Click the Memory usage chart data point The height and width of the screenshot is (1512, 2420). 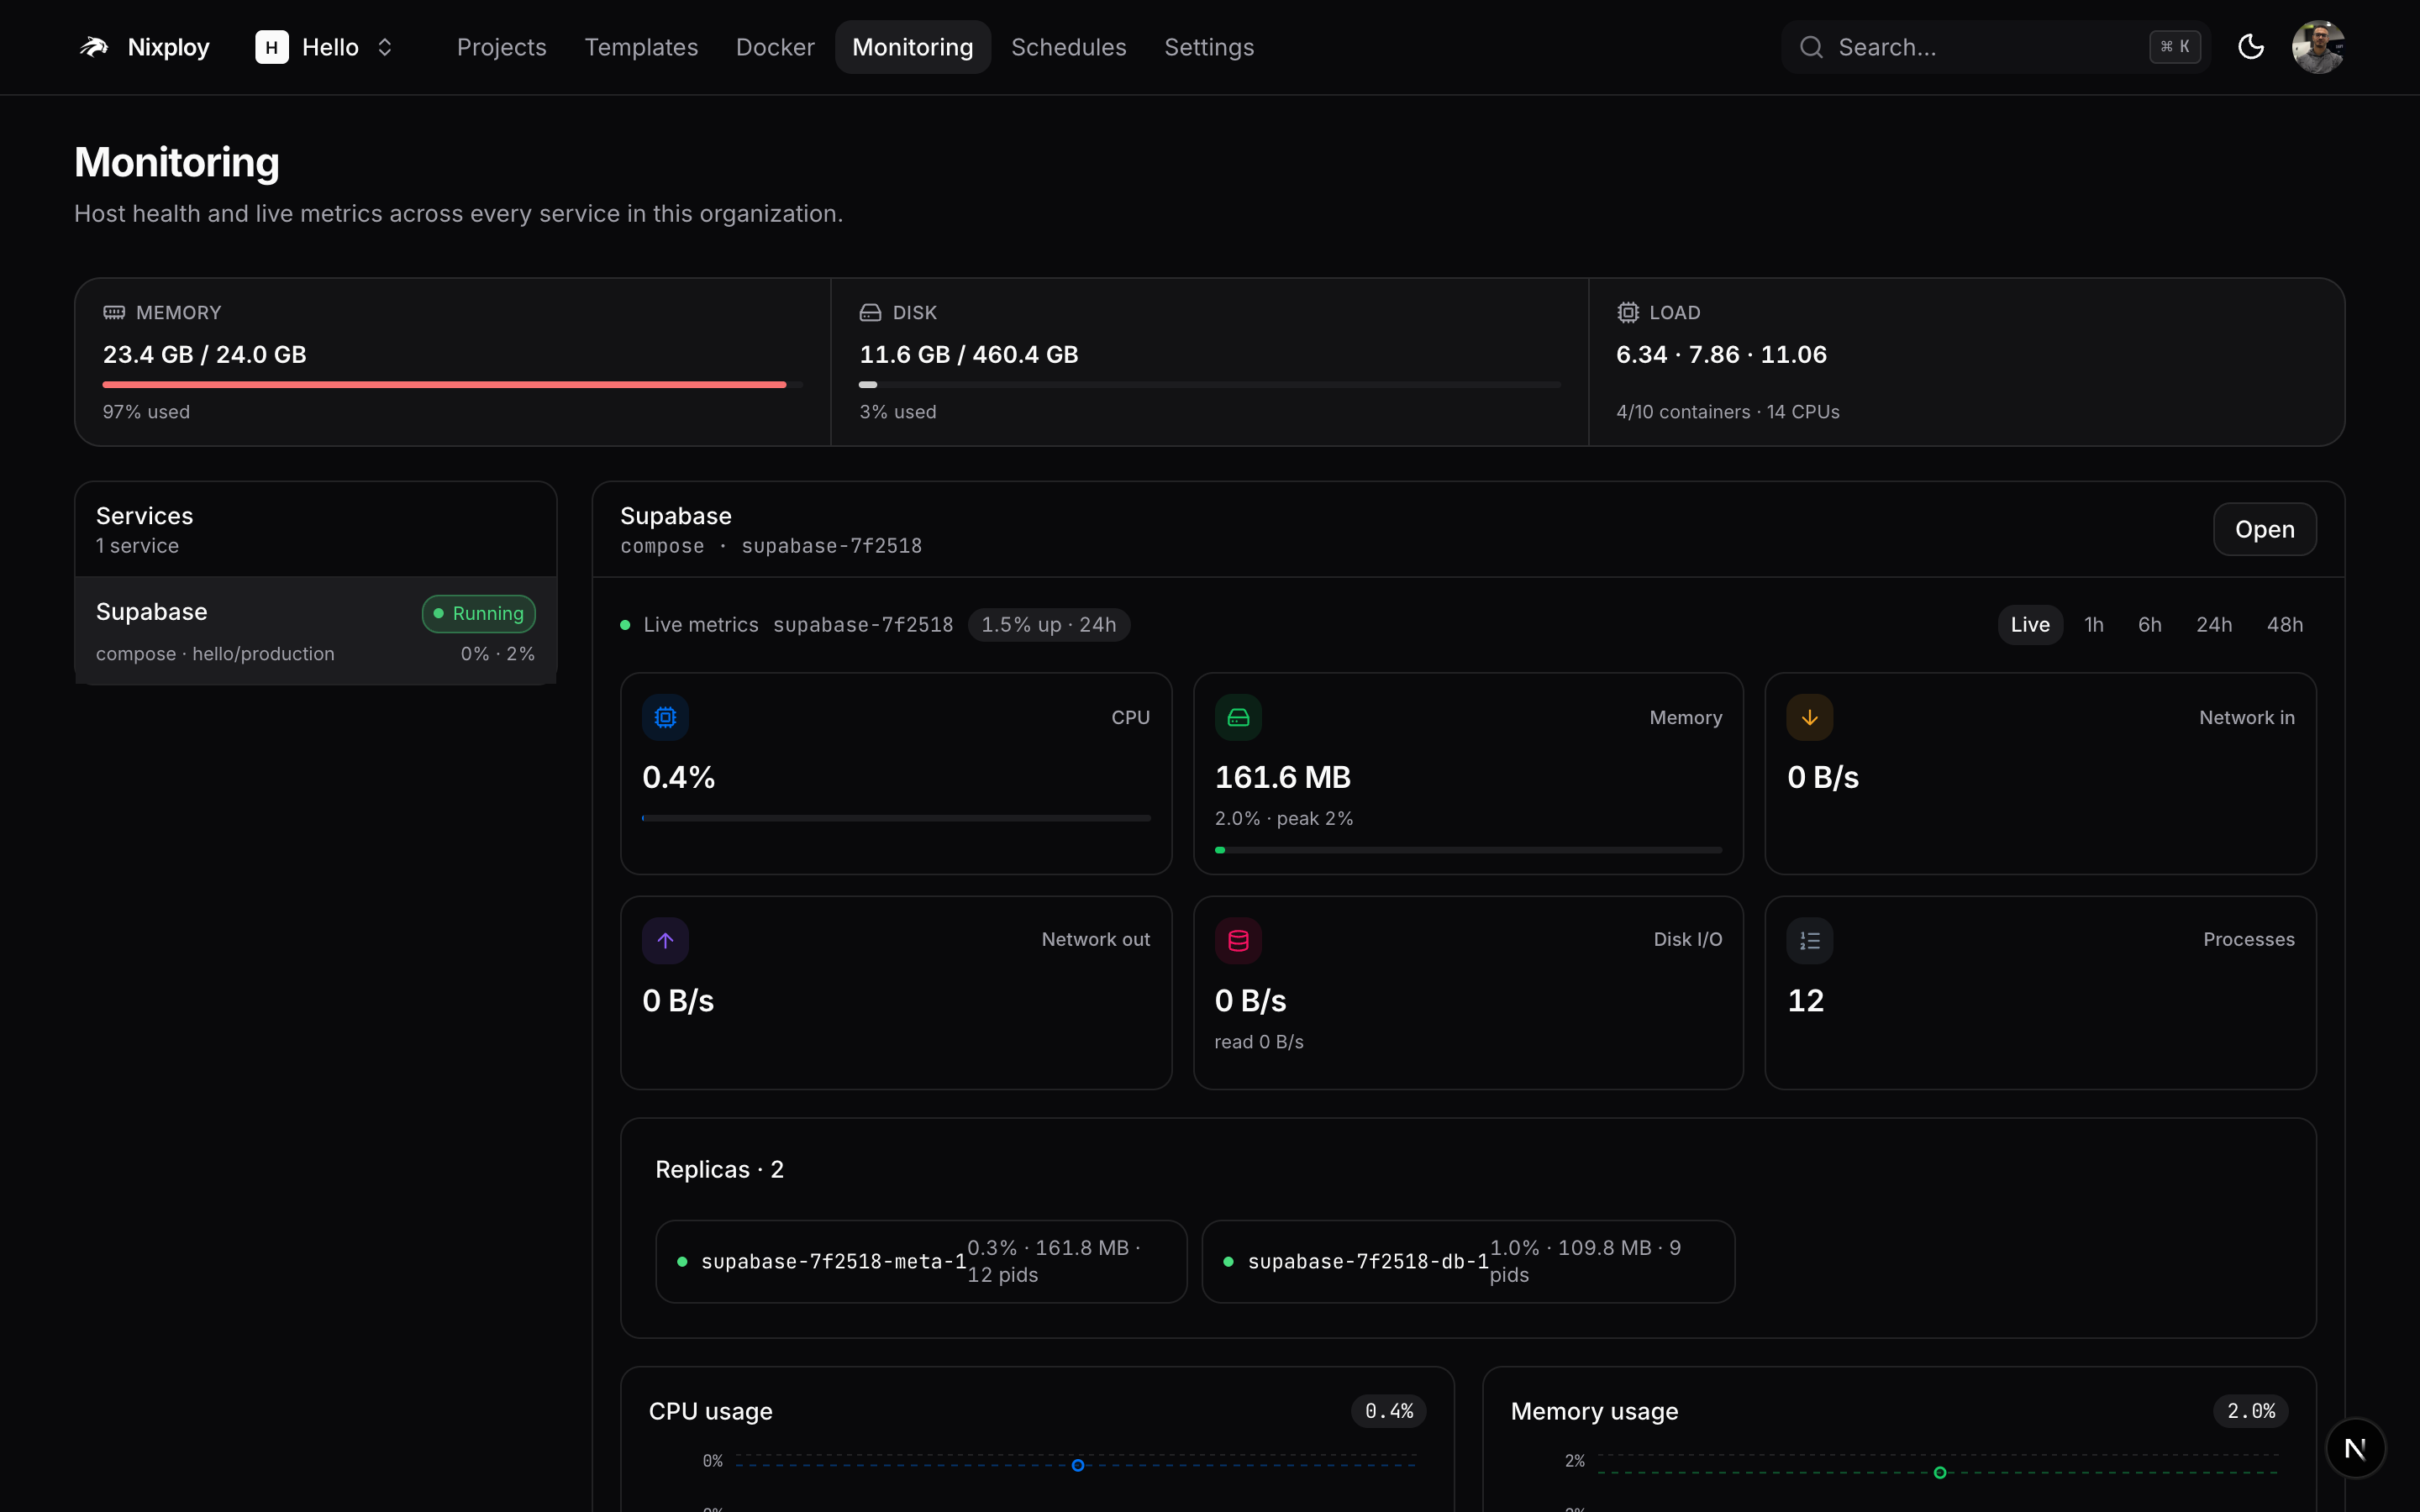point(1940,1472)
